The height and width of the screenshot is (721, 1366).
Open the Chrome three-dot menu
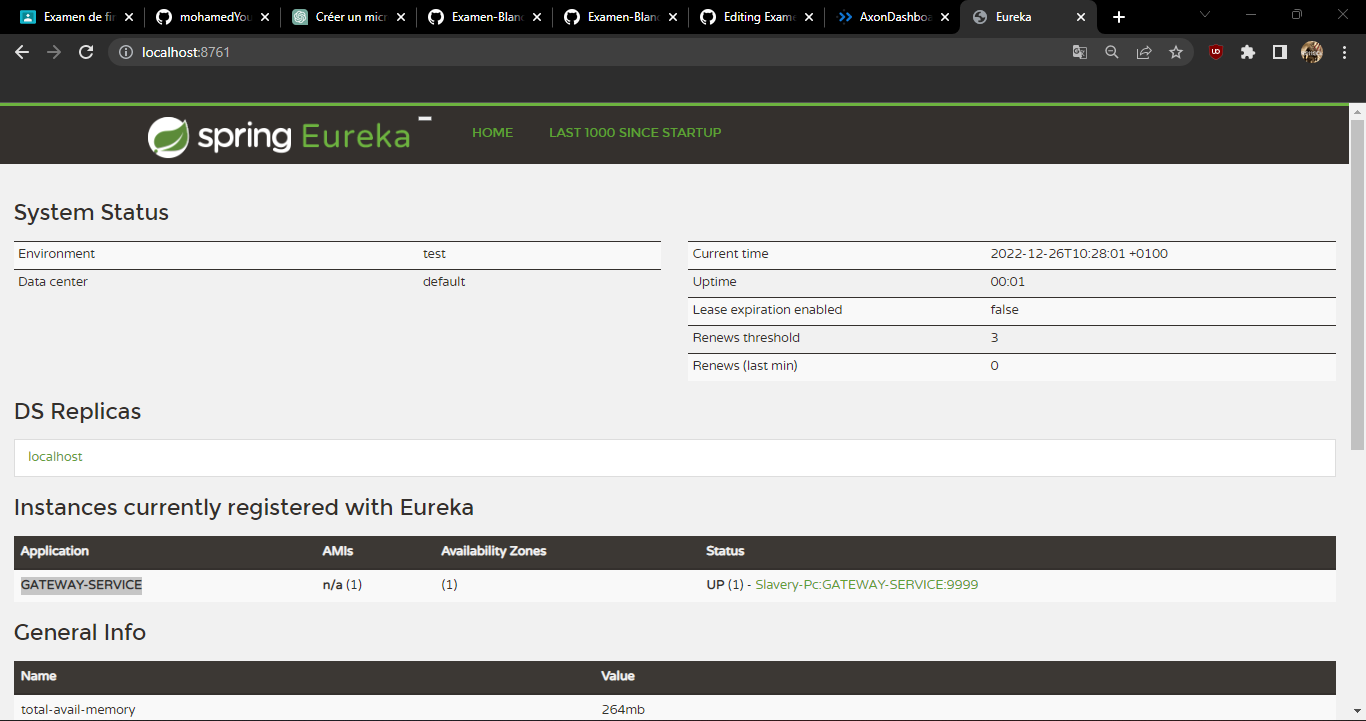[1344, 51]
